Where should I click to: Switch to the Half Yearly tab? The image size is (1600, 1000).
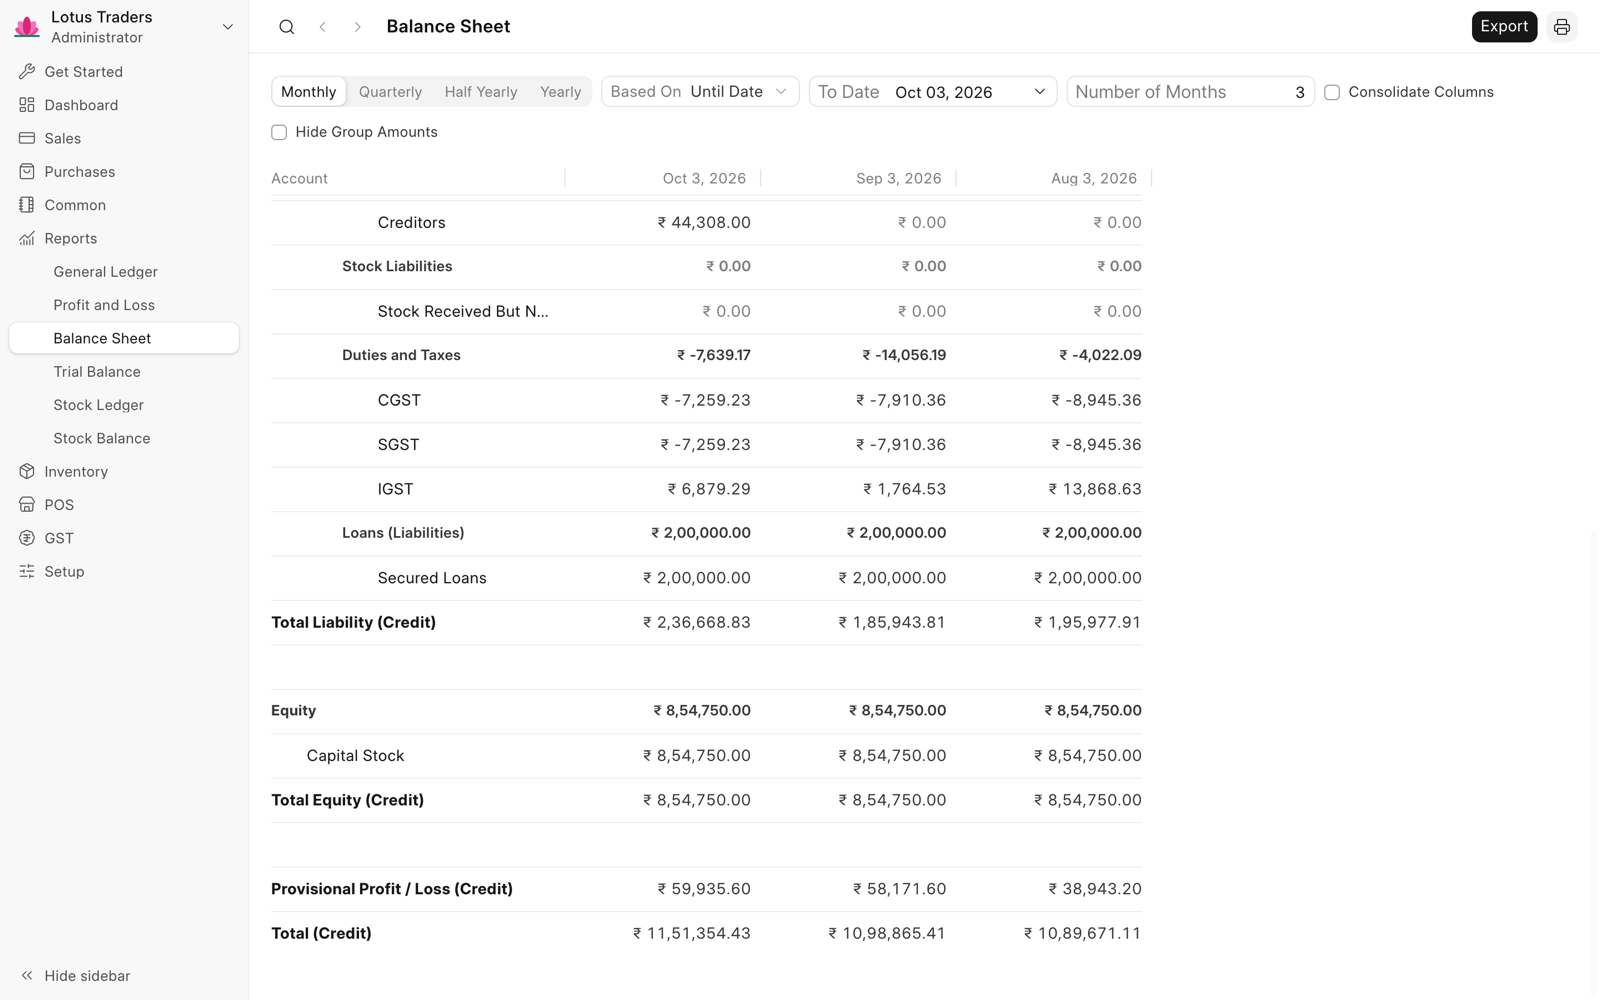(x=481, y=92)
